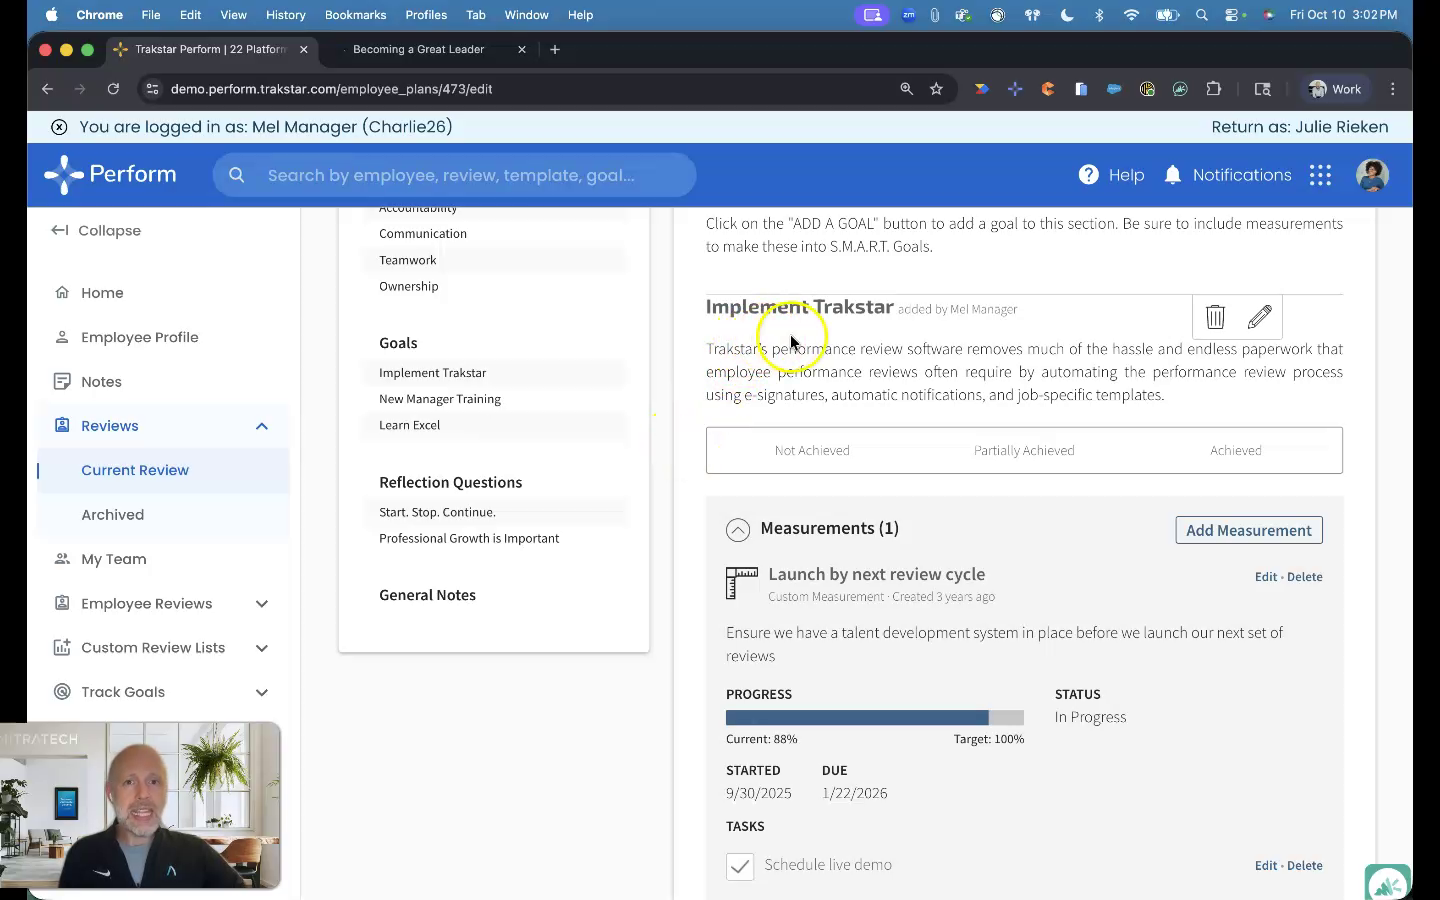
Task: Jump to New Manager Training in the outline
Action: (440, 399)
